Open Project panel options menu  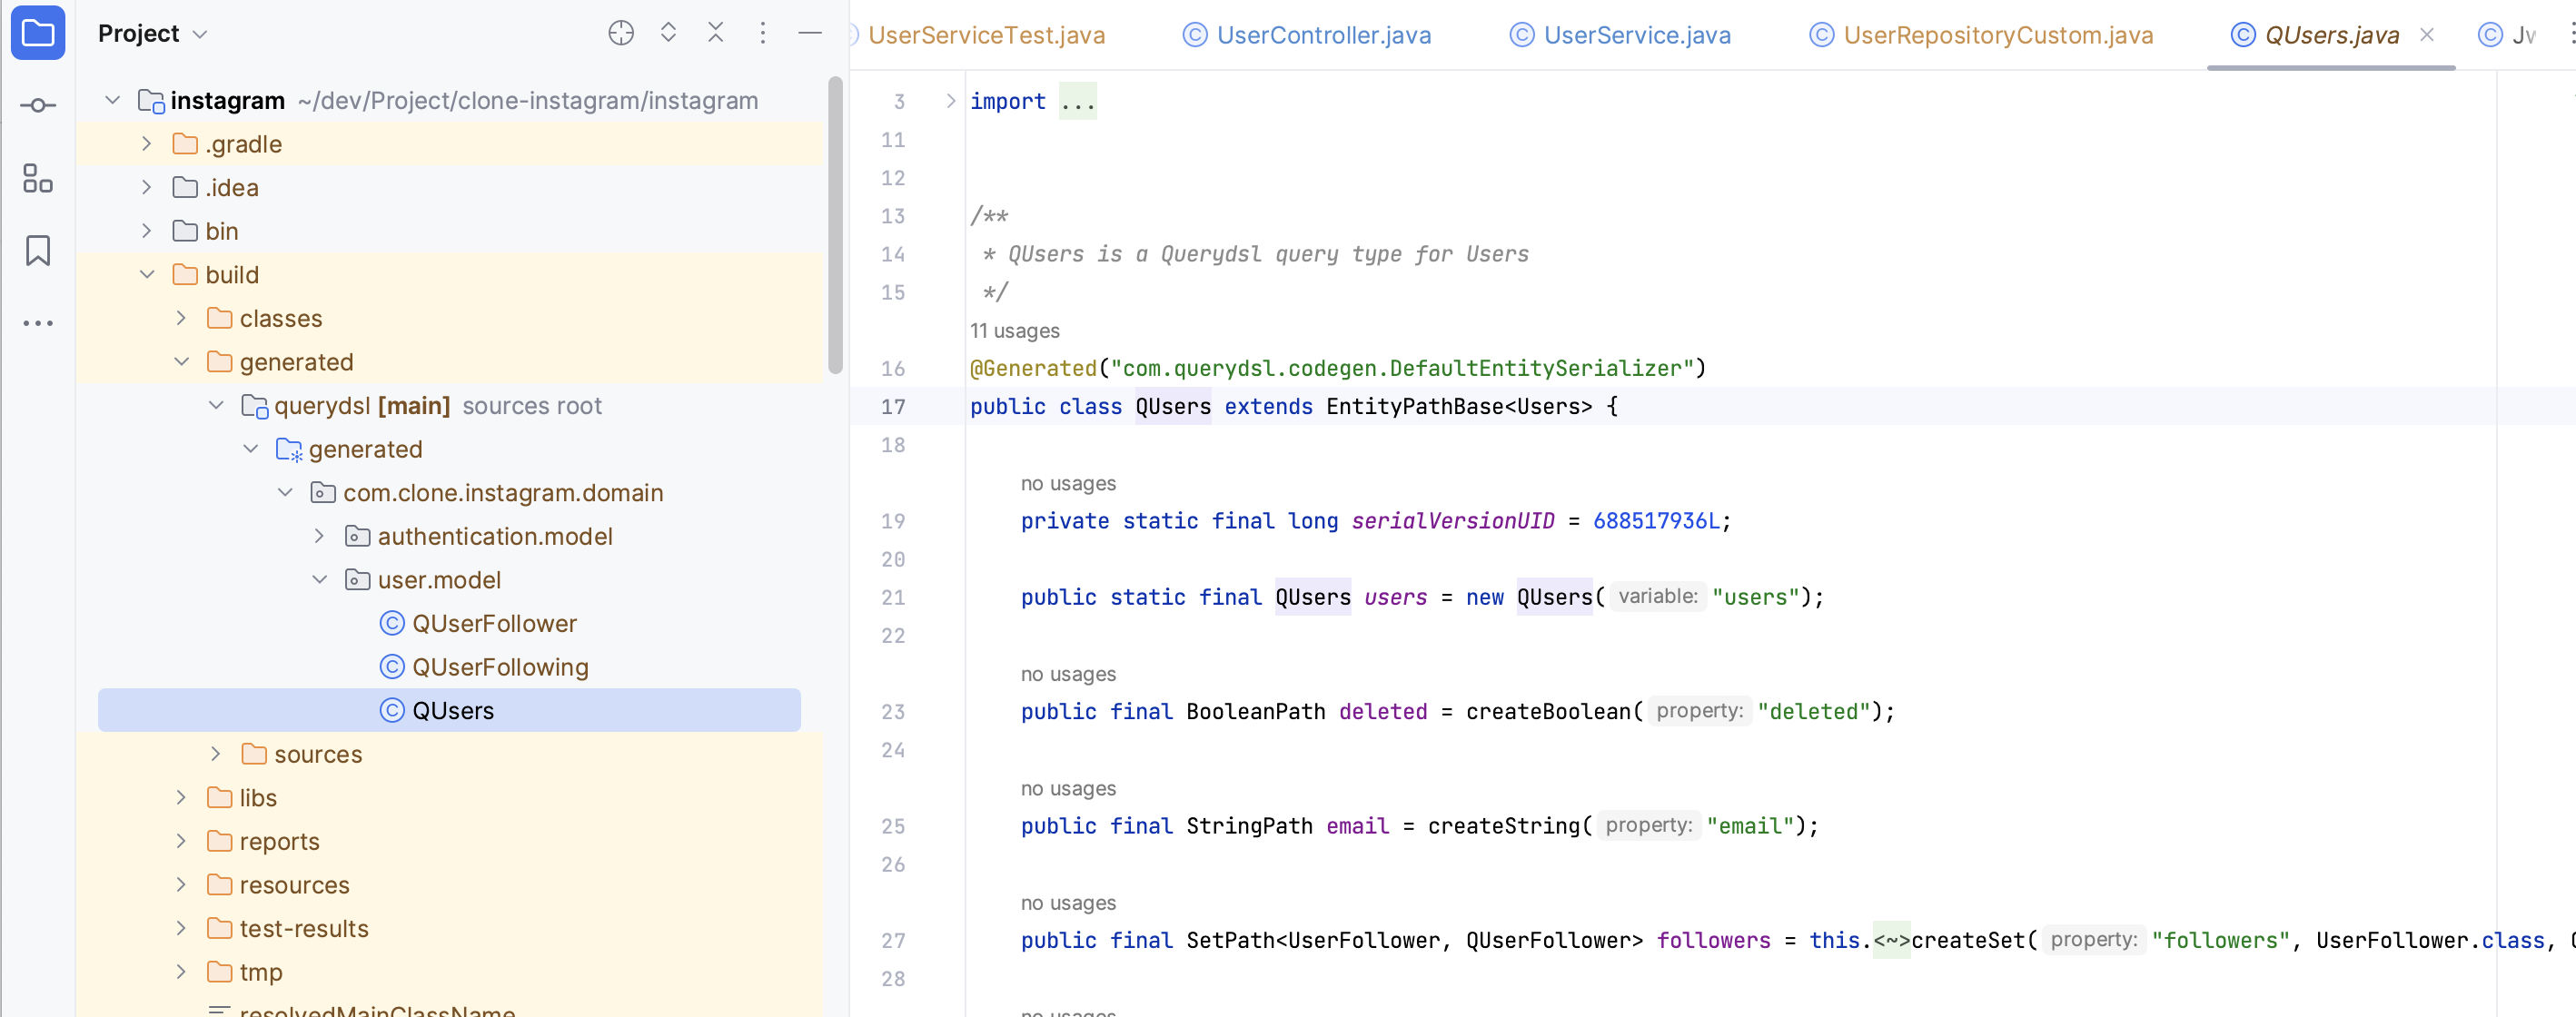tap(762, 33)
